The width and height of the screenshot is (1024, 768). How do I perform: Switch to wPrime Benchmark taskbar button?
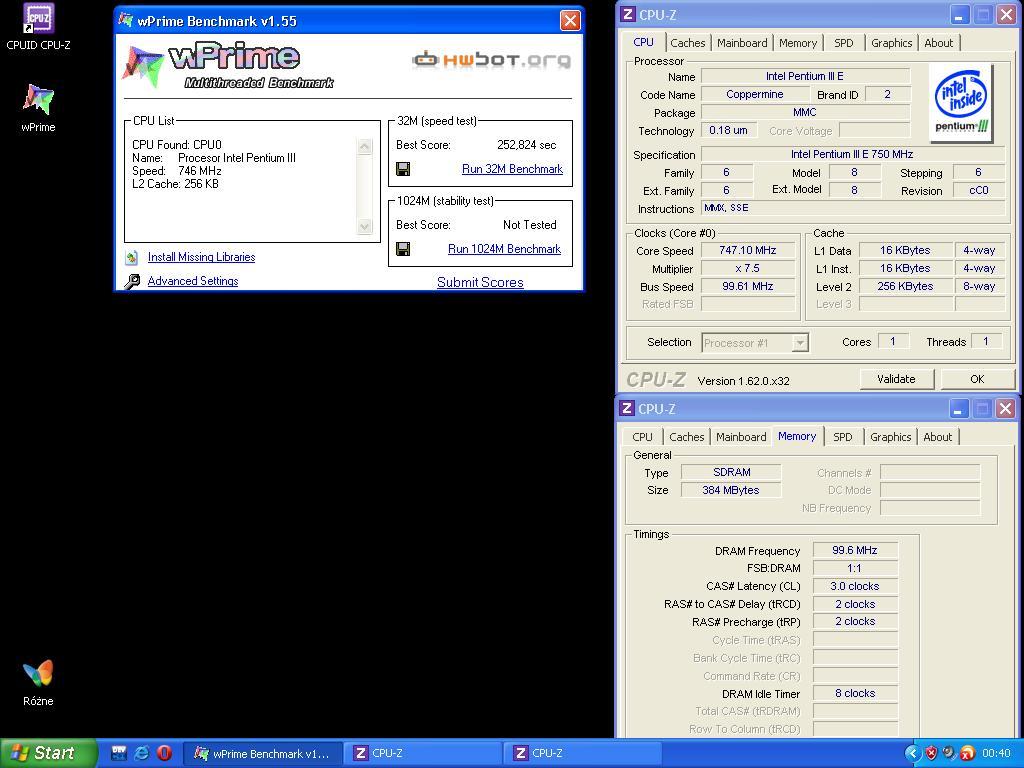(262, 753)
